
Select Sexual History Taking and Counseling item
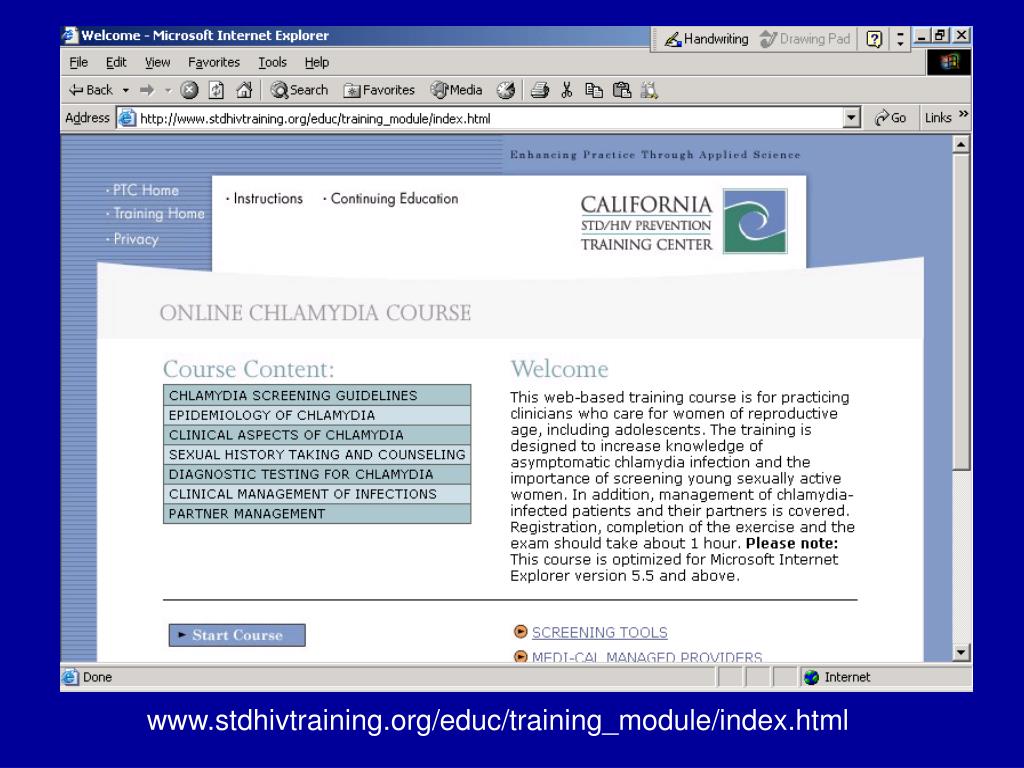[x=317, y=455]
